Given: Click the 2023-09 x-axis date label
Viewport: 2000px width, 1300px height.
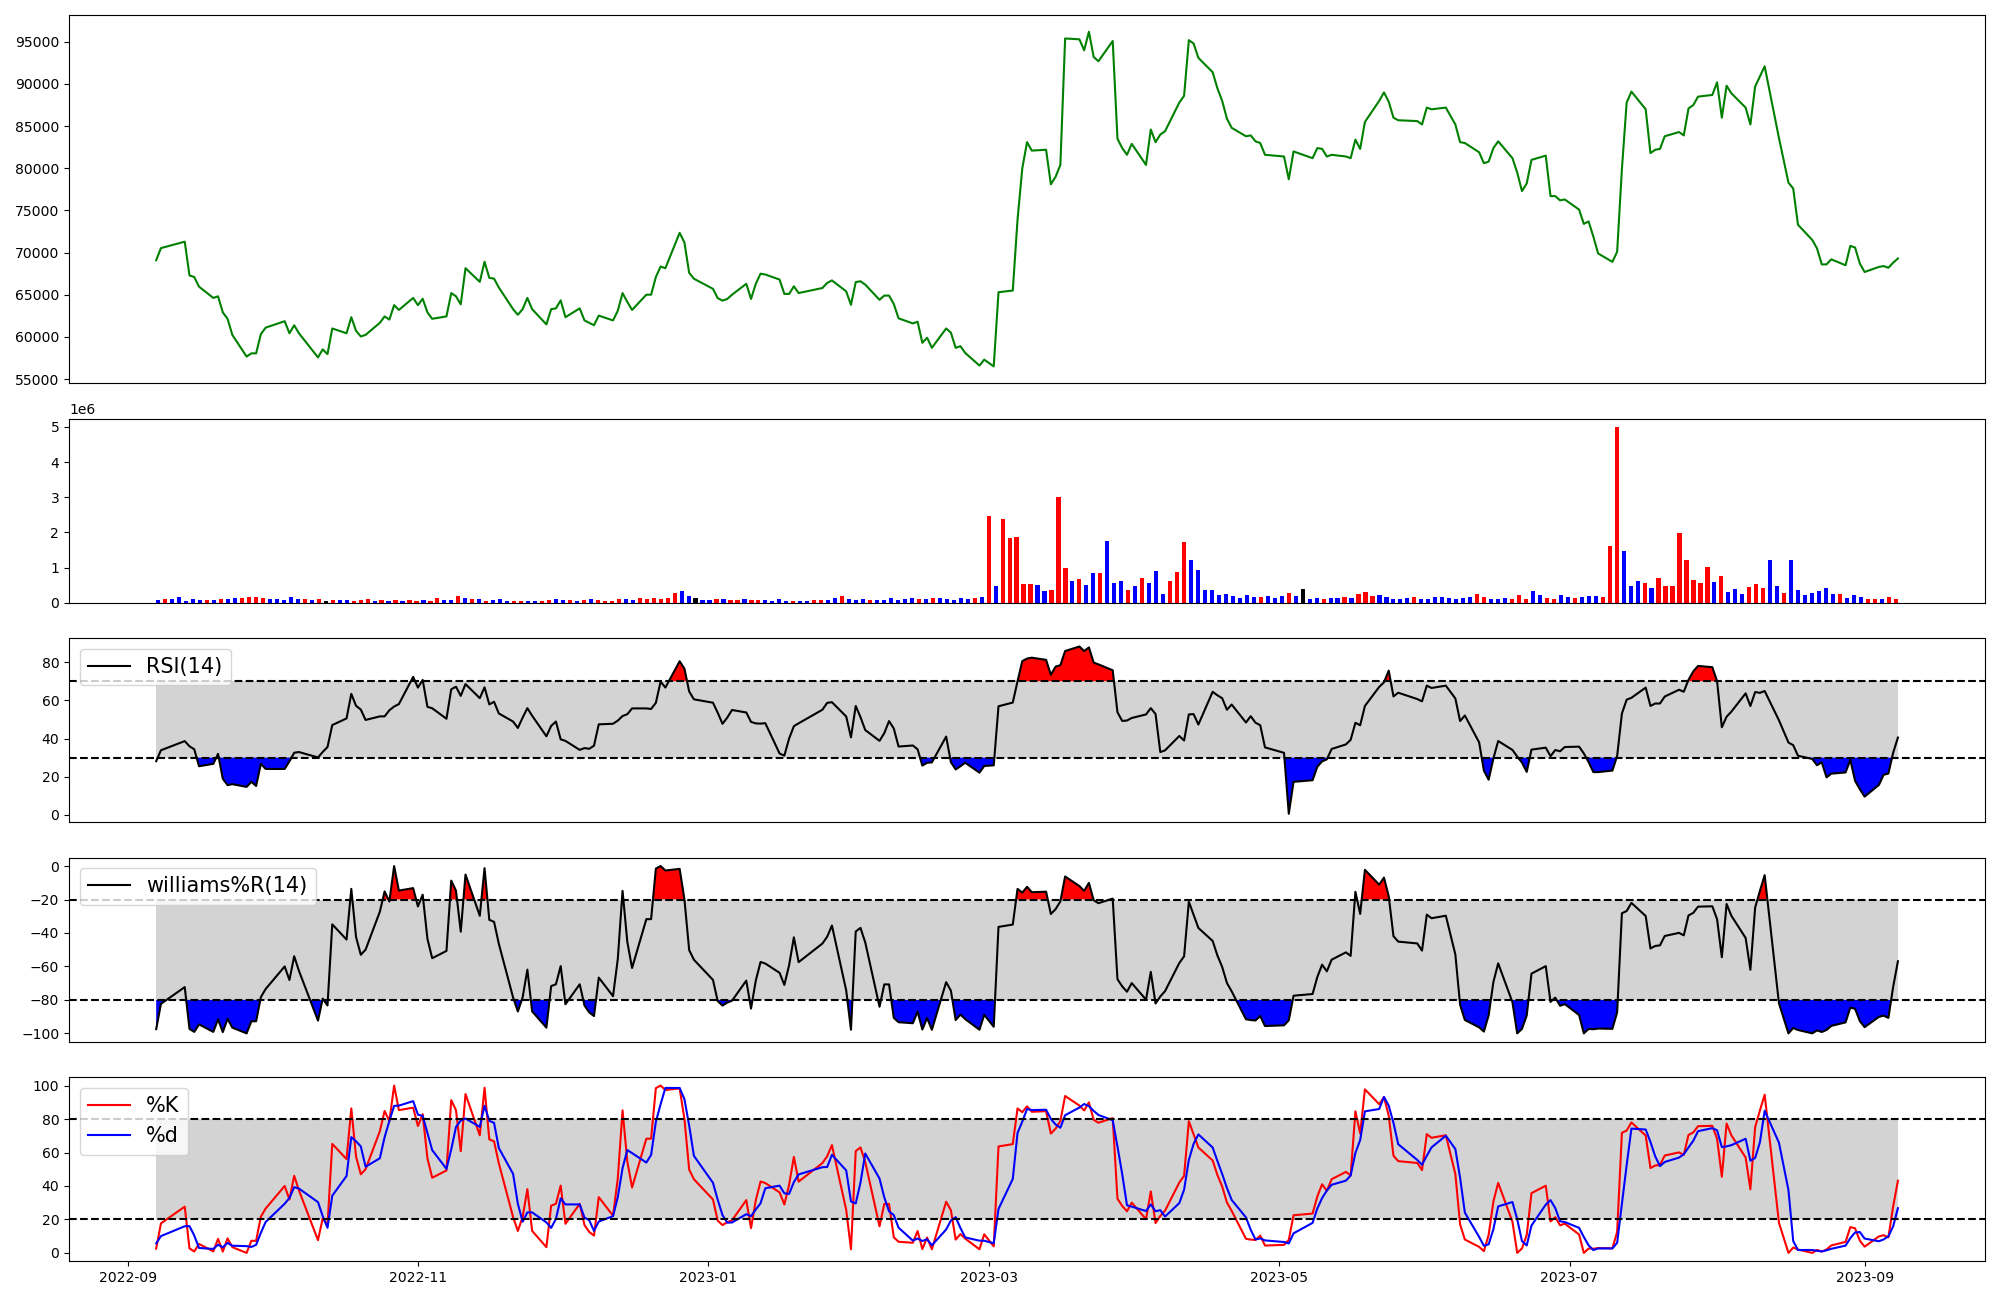Looking at the screenshot, I should (1866, 1277).
